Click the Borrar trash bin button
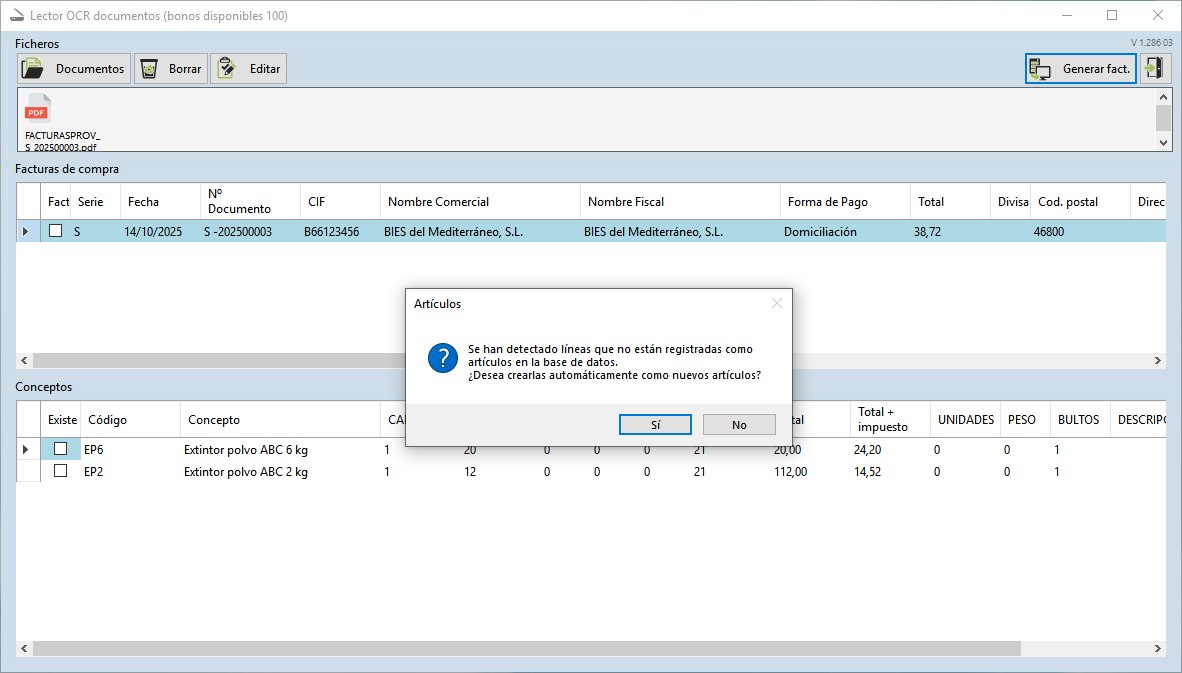Viewport: 1182px width, 673px height. tap(171, 69)
